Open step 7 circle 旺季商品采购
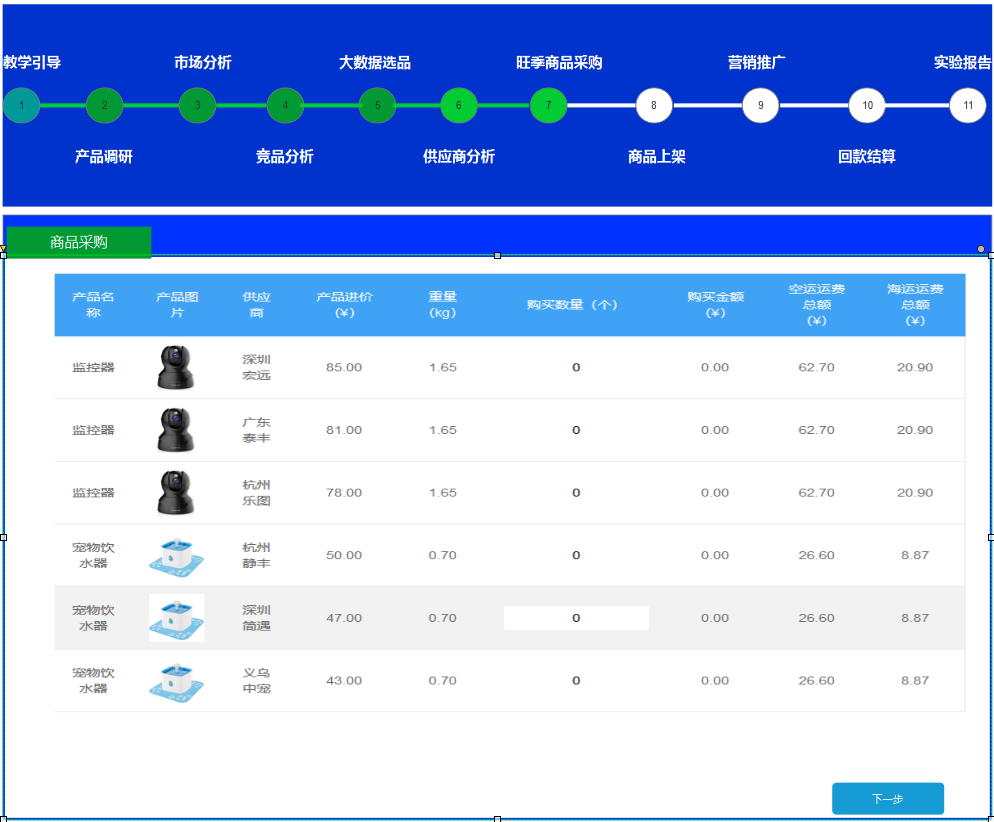This screenshot has height=822, width=994. coord(548,105)
